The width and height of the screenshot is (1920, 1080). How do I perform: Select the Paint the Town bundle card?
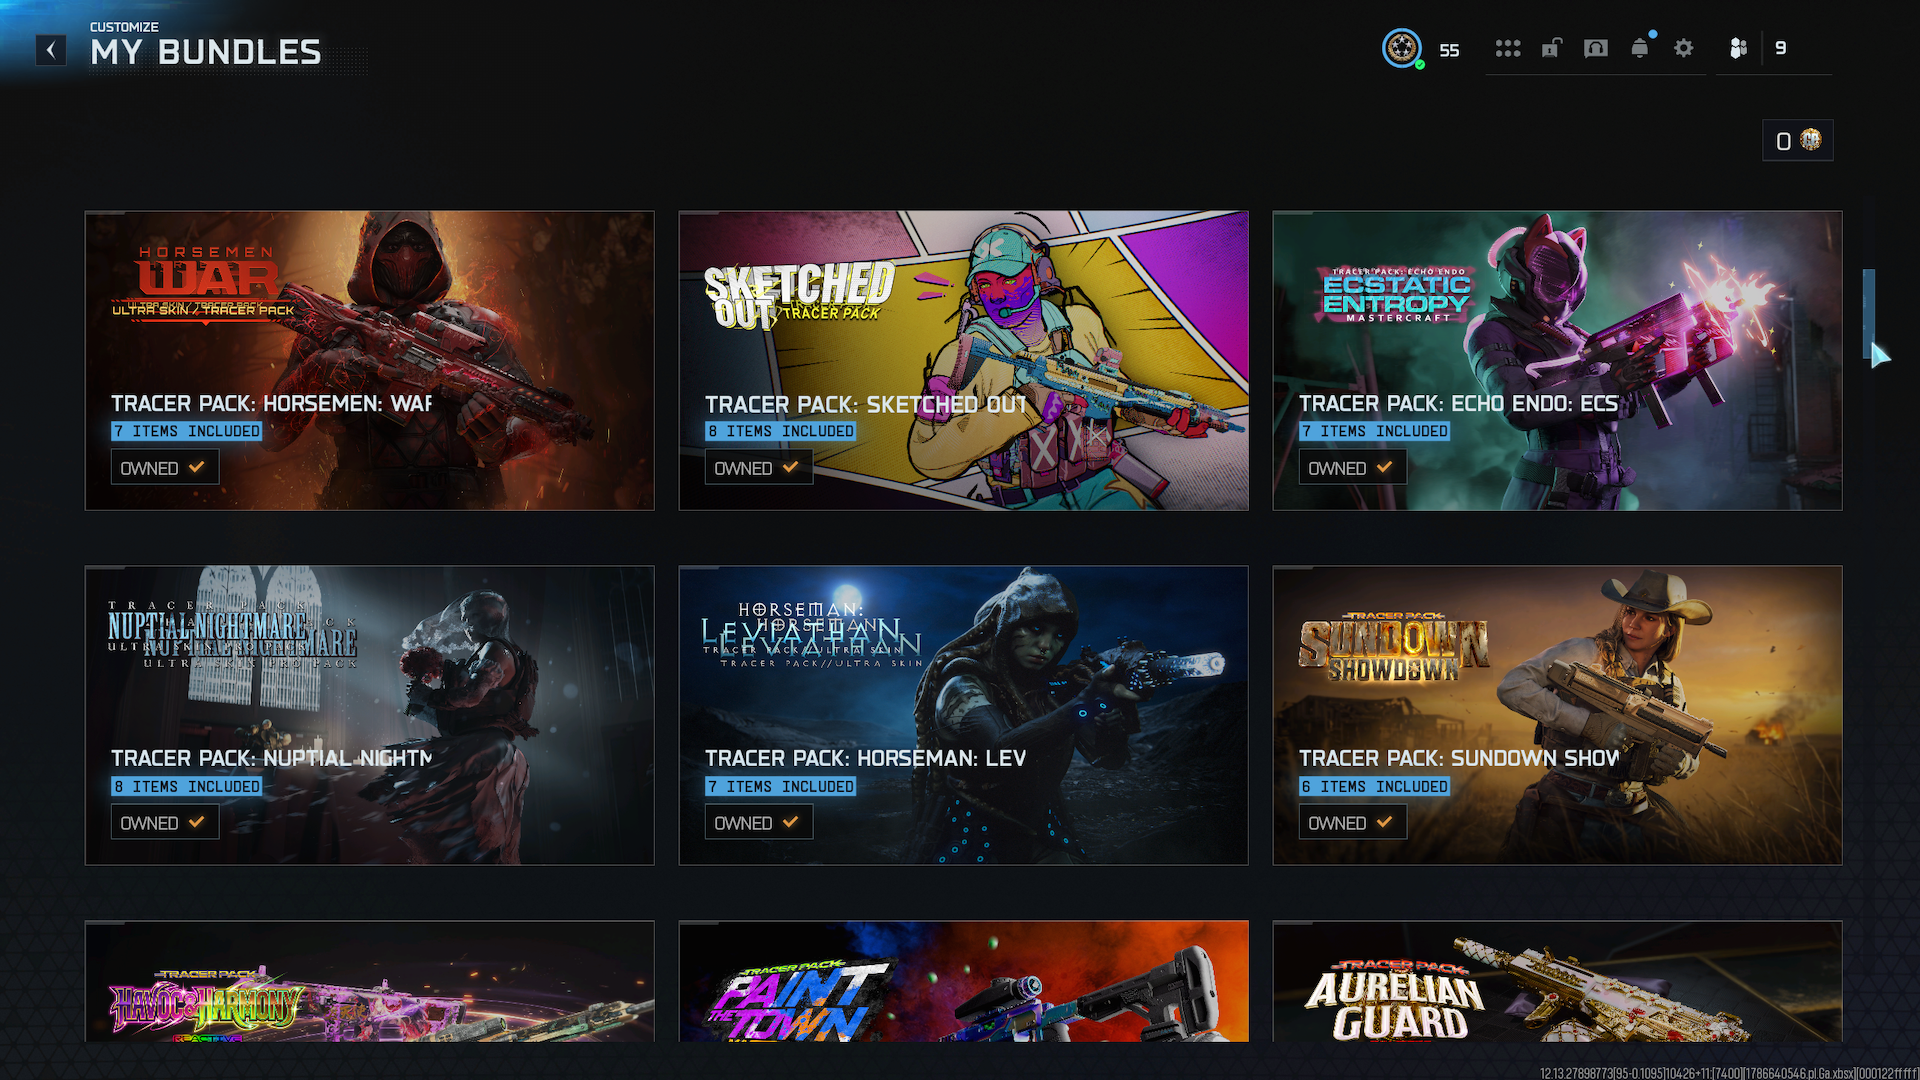click(x=964, y=981)
